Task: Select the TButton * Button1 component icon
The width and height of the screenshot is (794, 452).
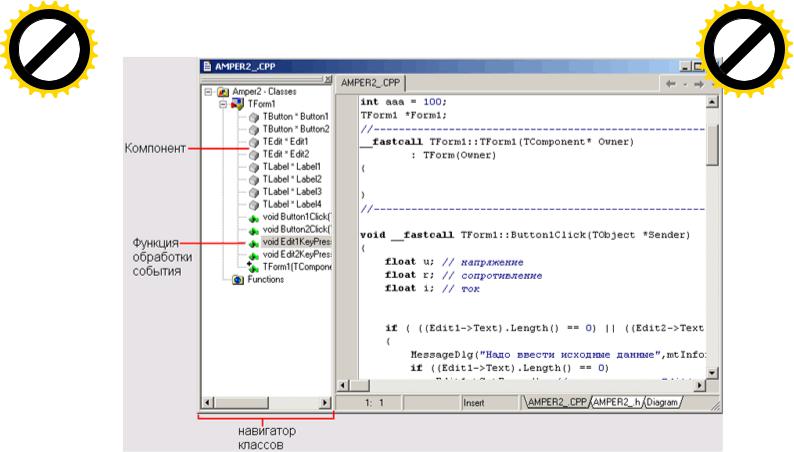Action: tap(253, 117)
